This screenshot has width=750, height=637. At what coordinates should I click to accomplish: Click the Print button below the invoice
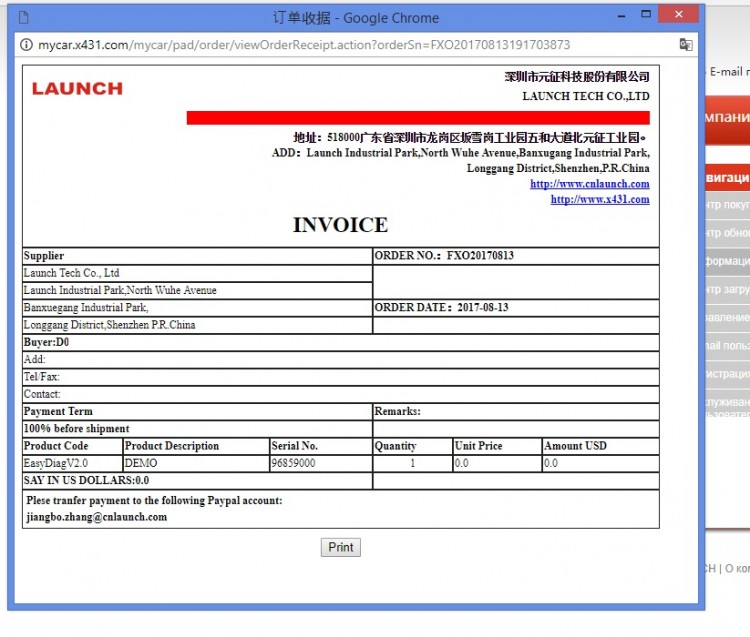coord(340,547)
